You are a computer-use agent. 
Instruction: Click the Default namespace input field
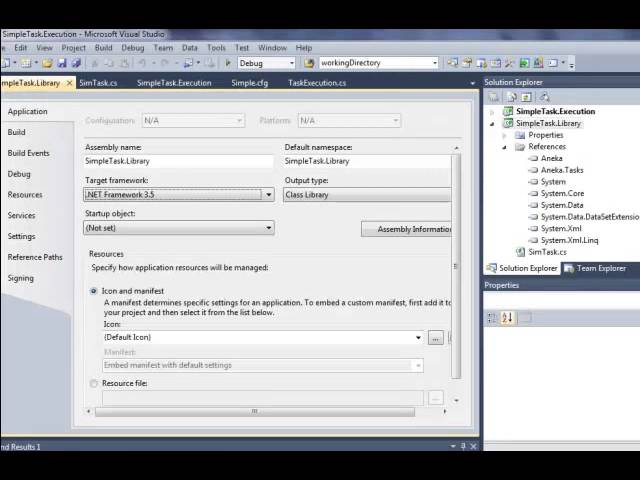coord(367,161)
